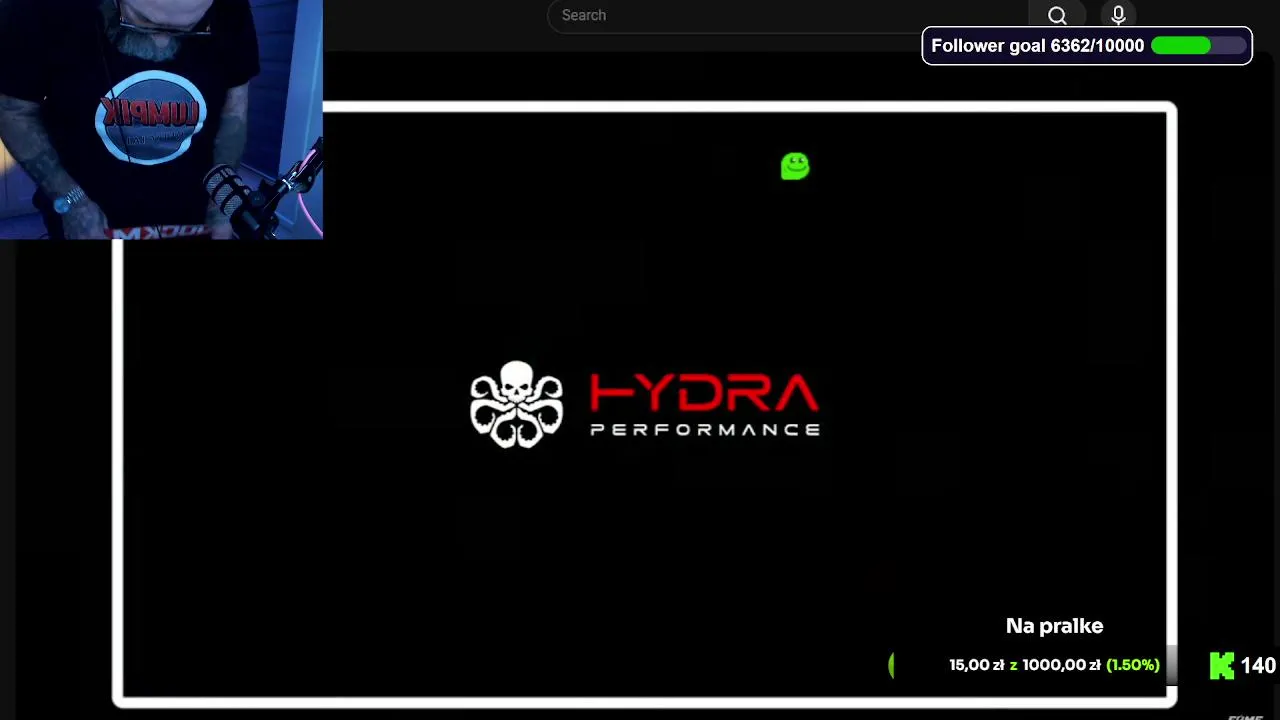Click the Search input field

[788, 15]
